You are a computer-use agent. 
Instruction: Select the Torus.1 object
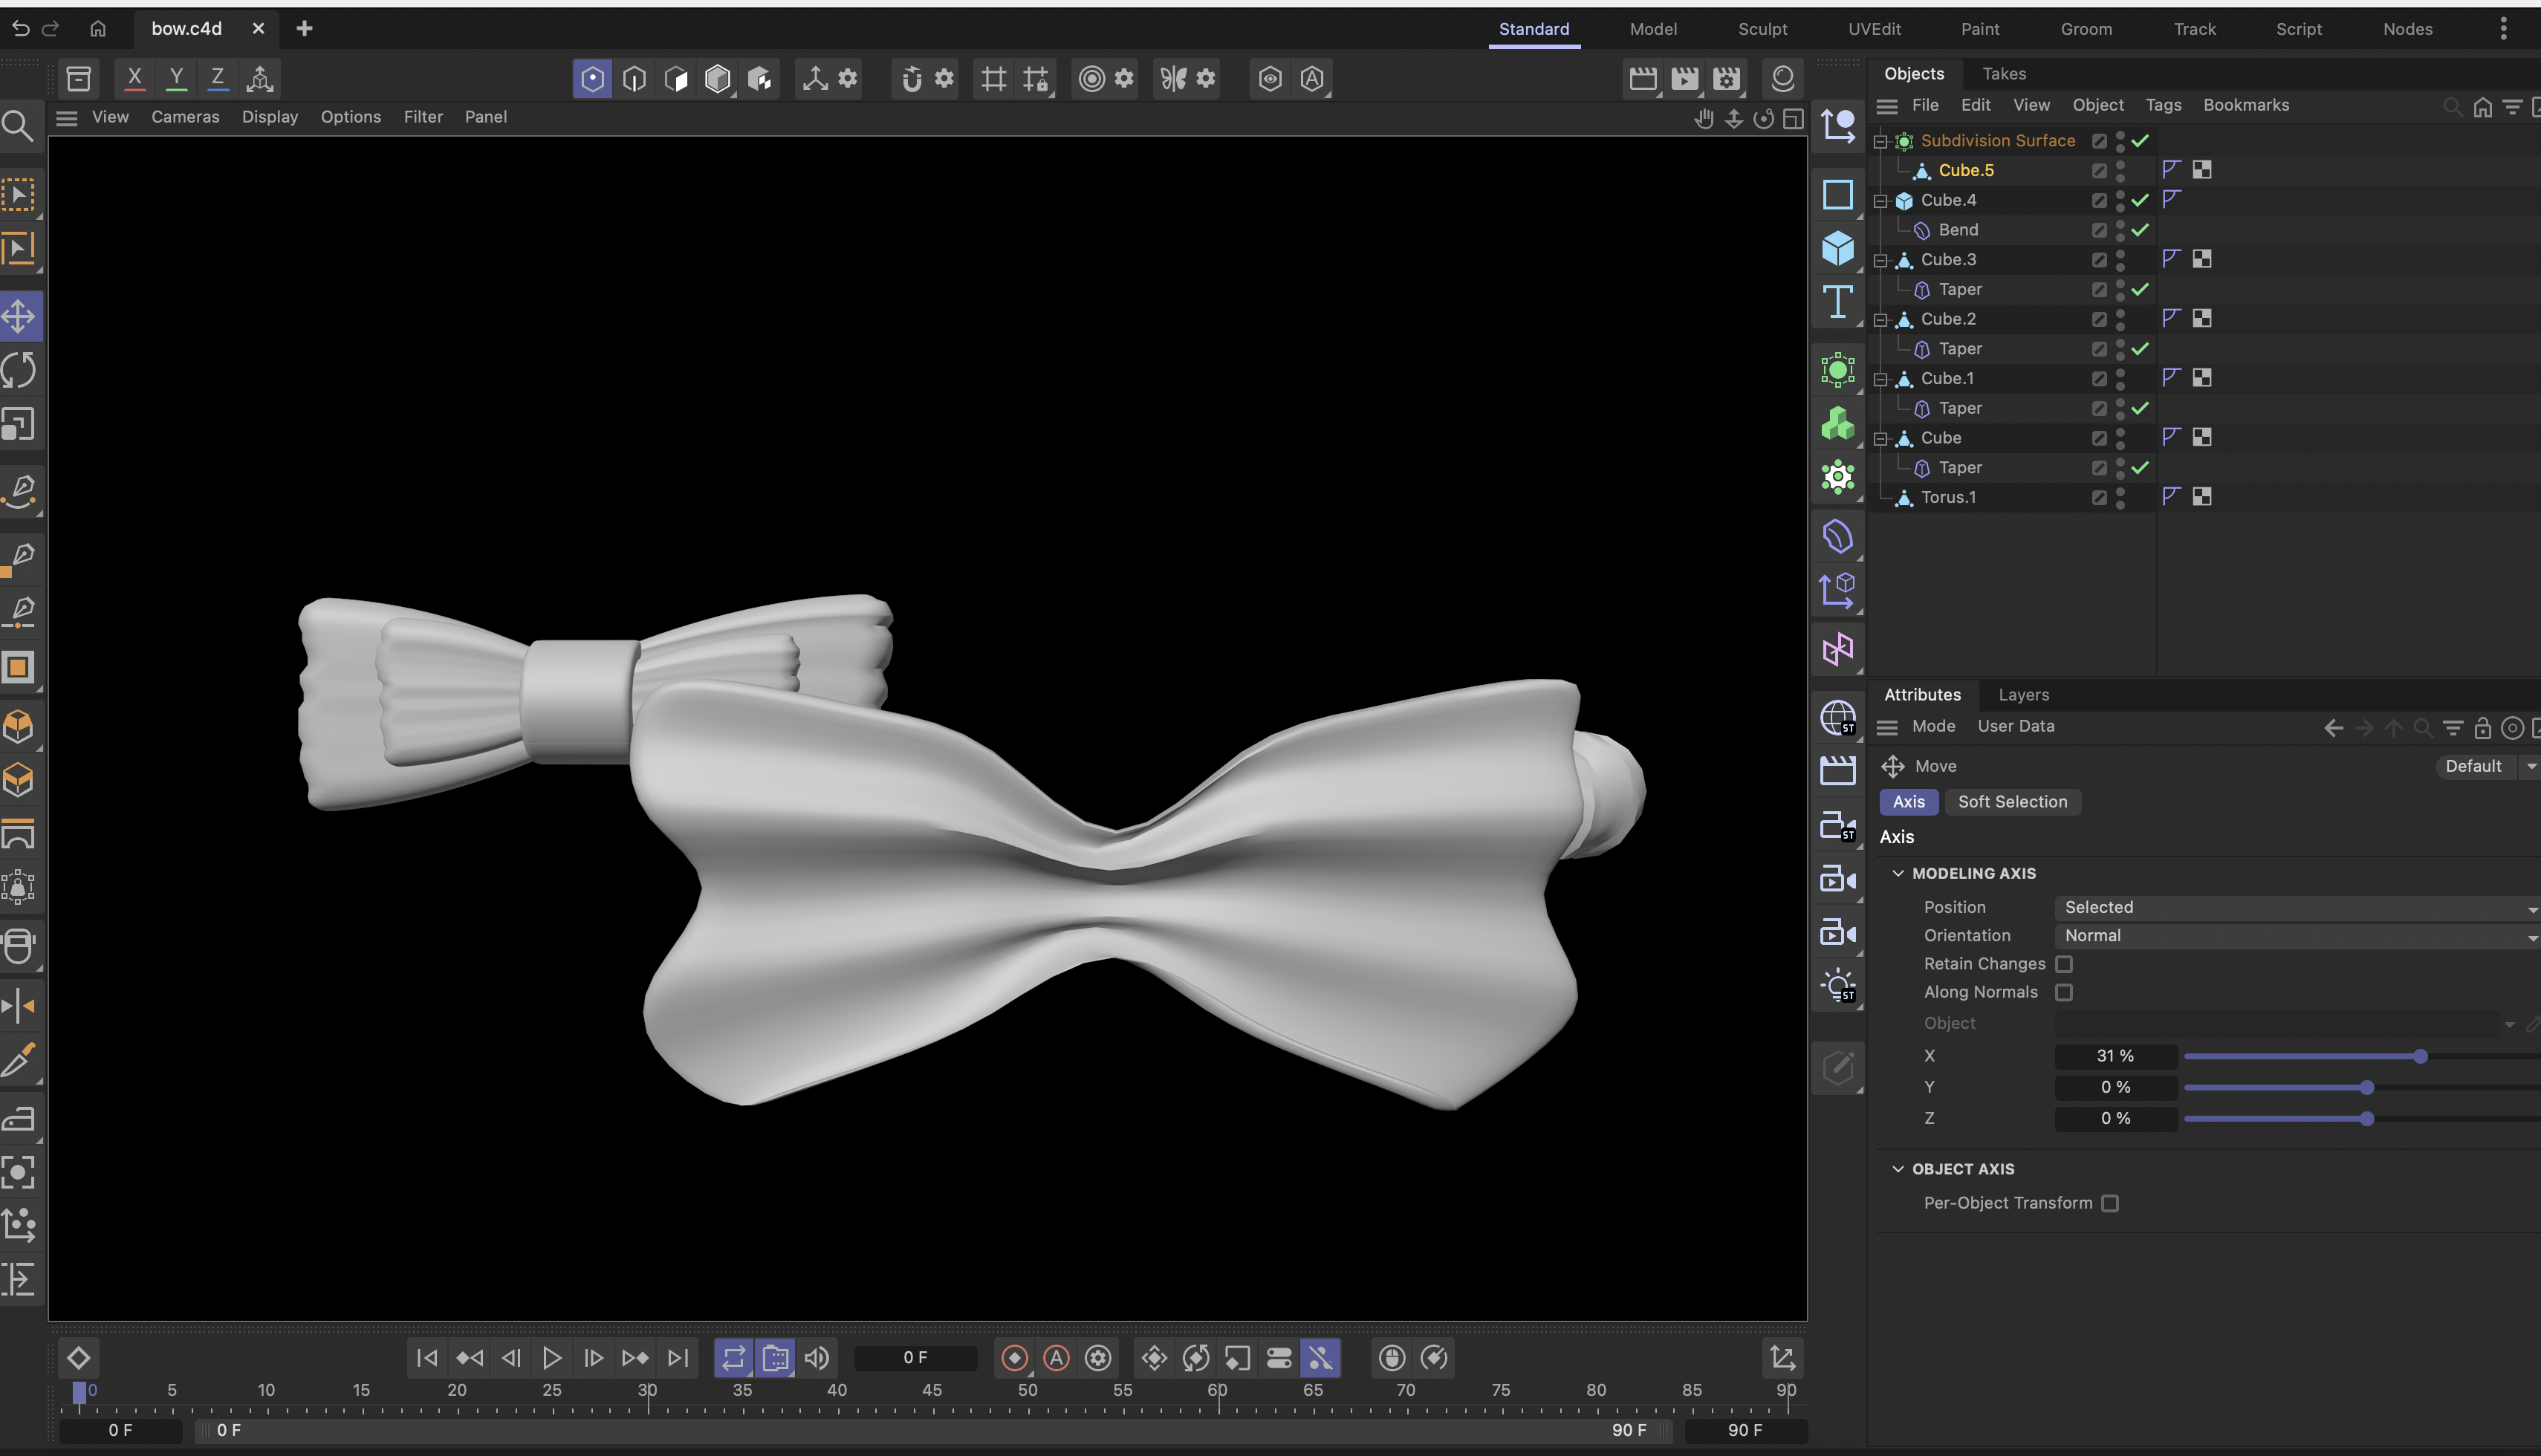[1947, 497]
